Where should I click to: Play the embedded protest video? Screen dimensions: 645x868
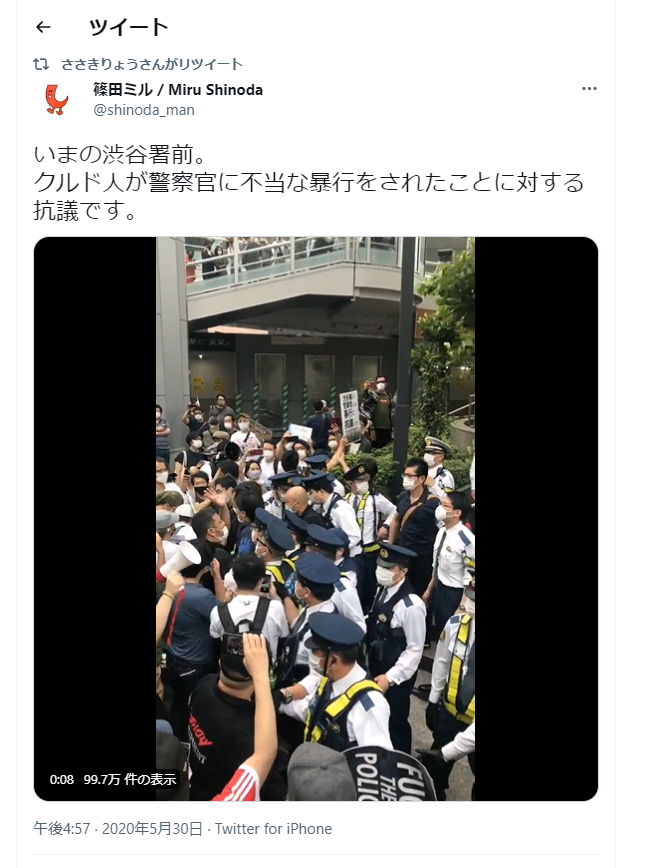pyautogui.click(x=315, y=519)
